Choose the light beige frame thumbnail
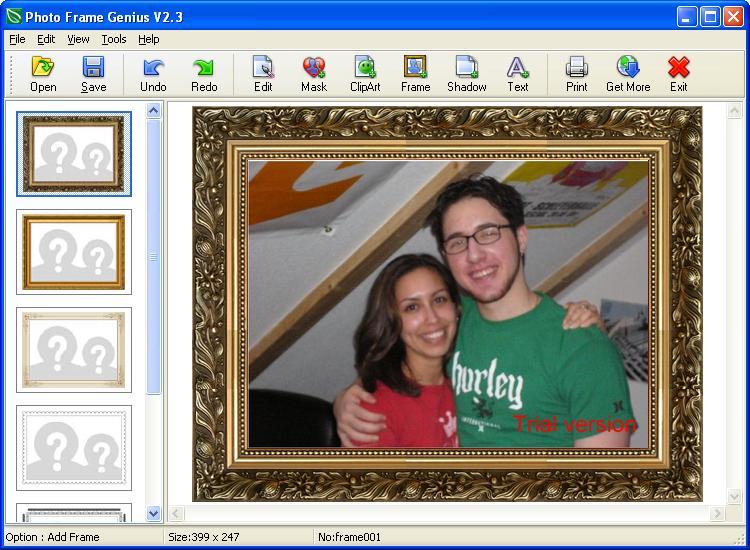750x550 pixels. click(74, 350)
